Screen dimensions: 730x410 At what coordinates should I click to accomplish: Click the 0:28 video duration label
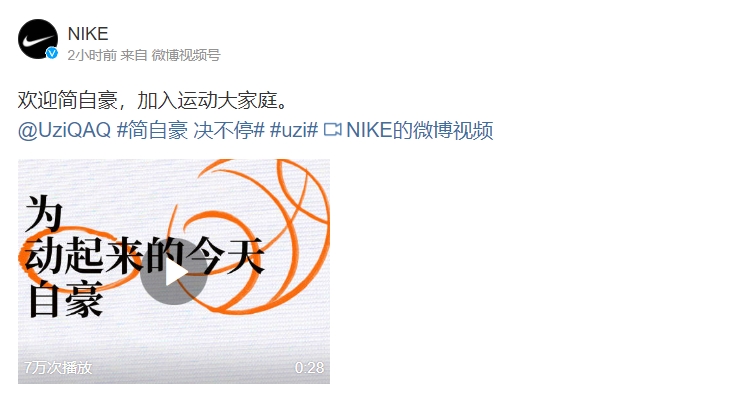[309, 368]
